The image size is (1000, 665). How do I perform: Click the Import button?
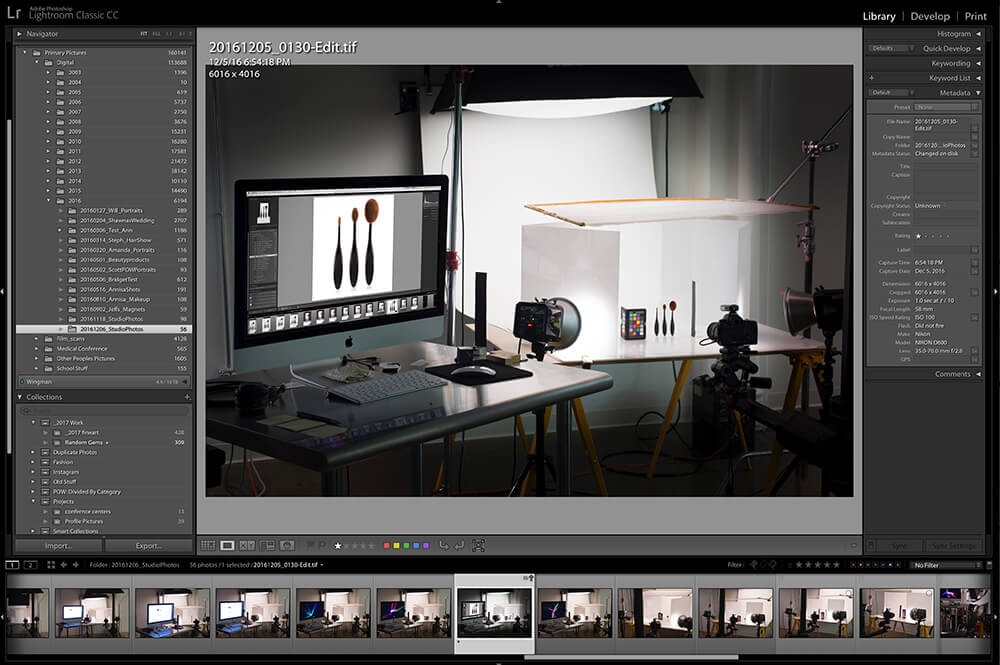point(58,546)
